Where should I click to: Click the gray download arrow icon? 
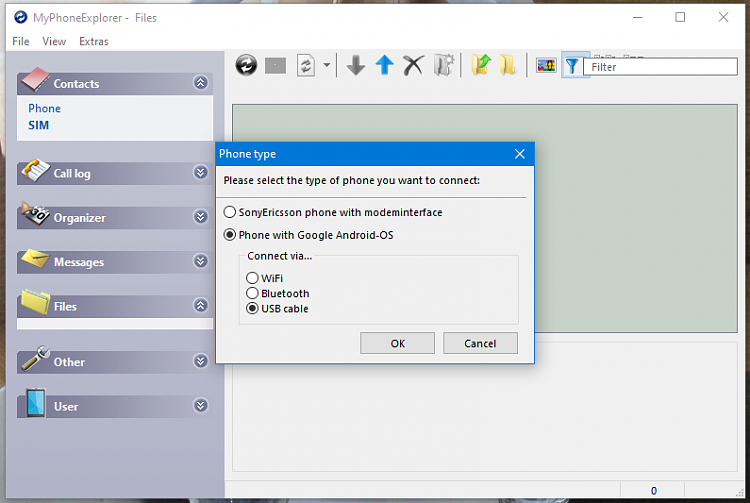point(356,66)
